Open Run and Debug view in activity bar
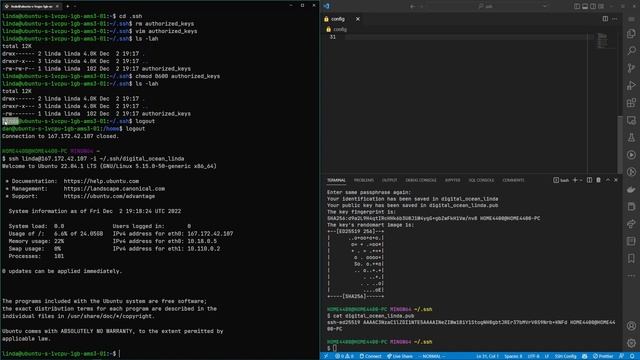Screen dimensions: 640x360 pyautogui.click(x=631, y=85)
